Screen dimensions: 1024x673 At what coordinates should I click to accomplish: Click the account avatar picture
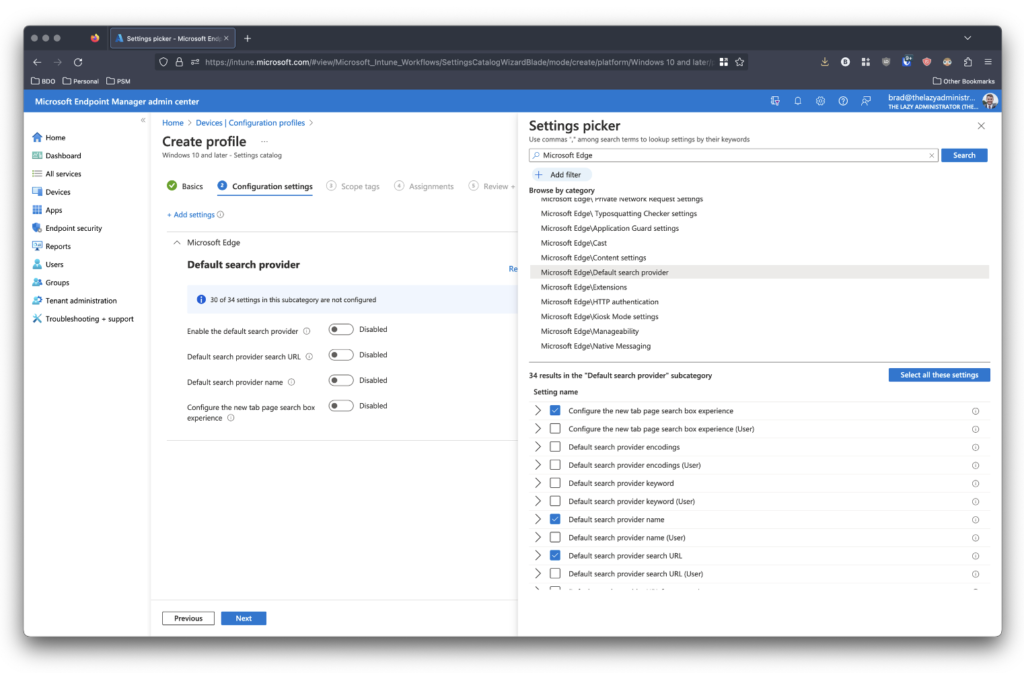990,101
